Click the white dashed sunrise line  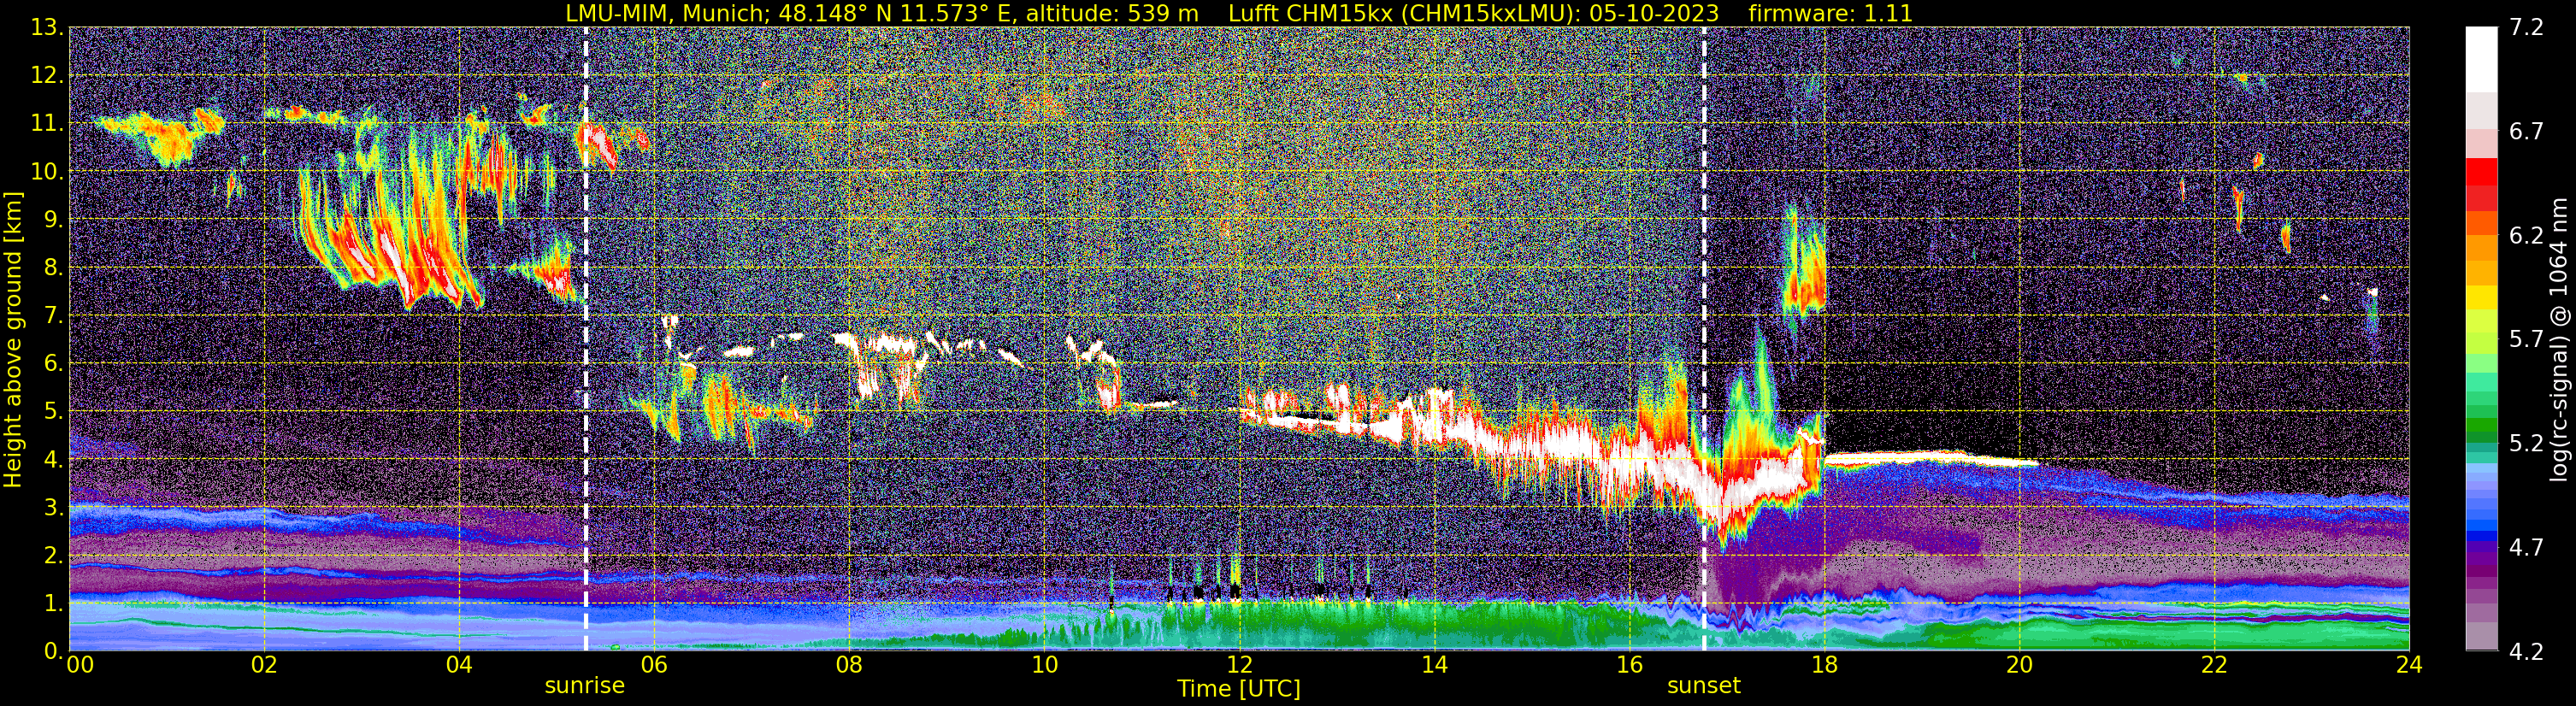[x=585, y=339]
